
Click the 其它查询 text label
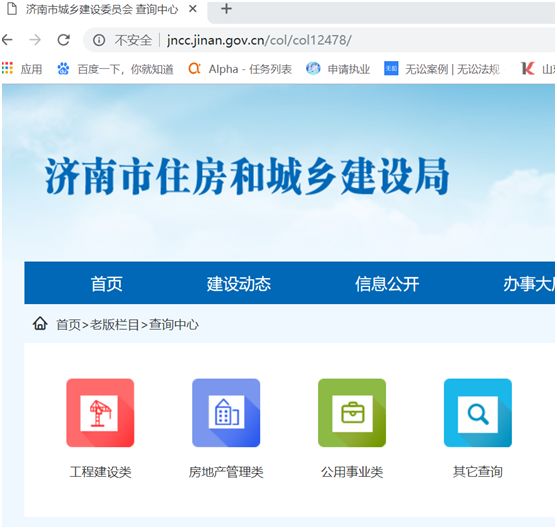click(478, 472)
